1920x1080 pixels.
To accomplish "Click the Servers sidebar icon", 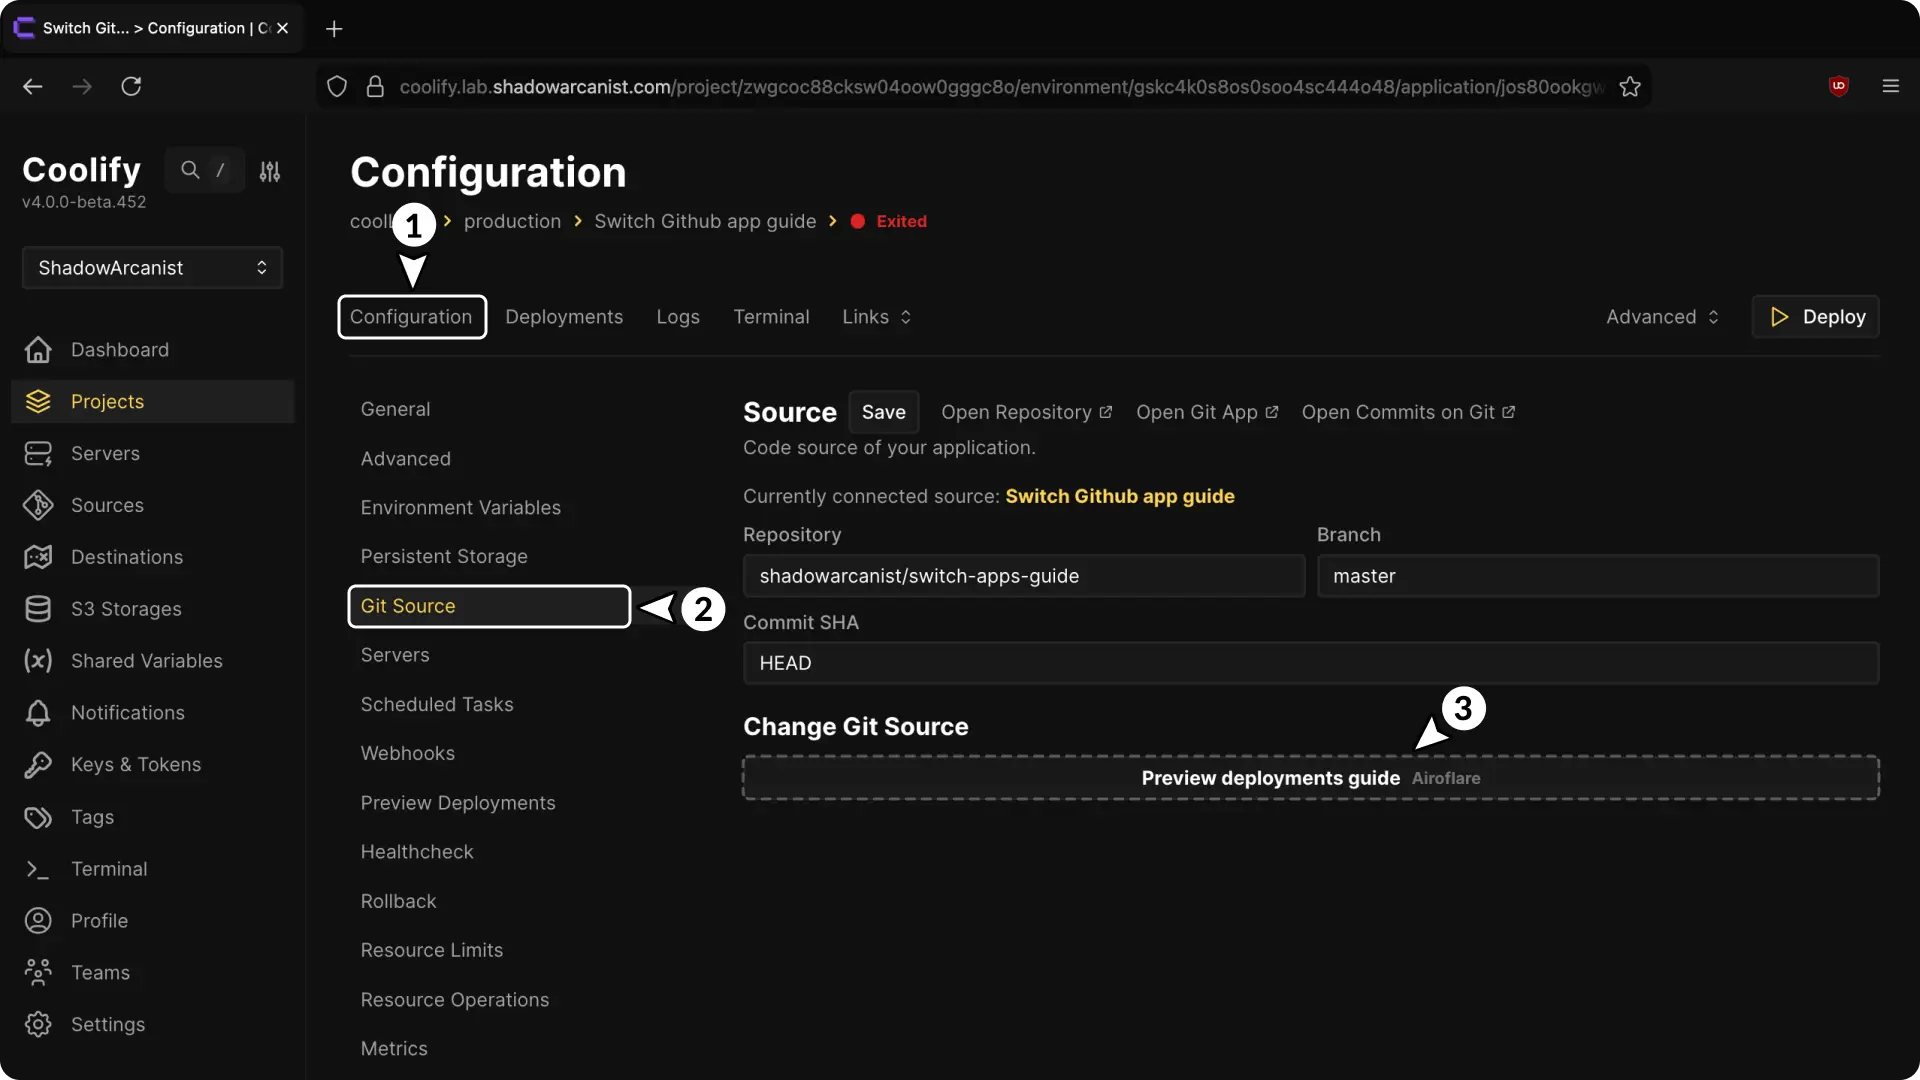I will (x=38, y=454).
